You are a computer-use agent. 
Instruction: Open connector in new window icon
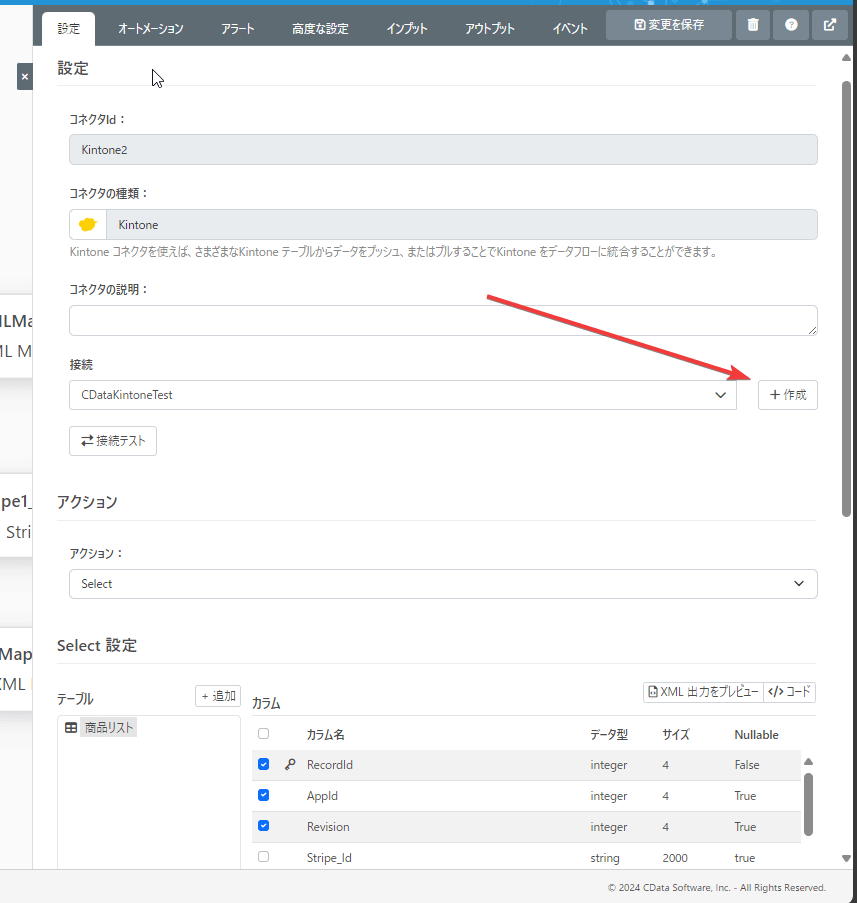point(829,25)
